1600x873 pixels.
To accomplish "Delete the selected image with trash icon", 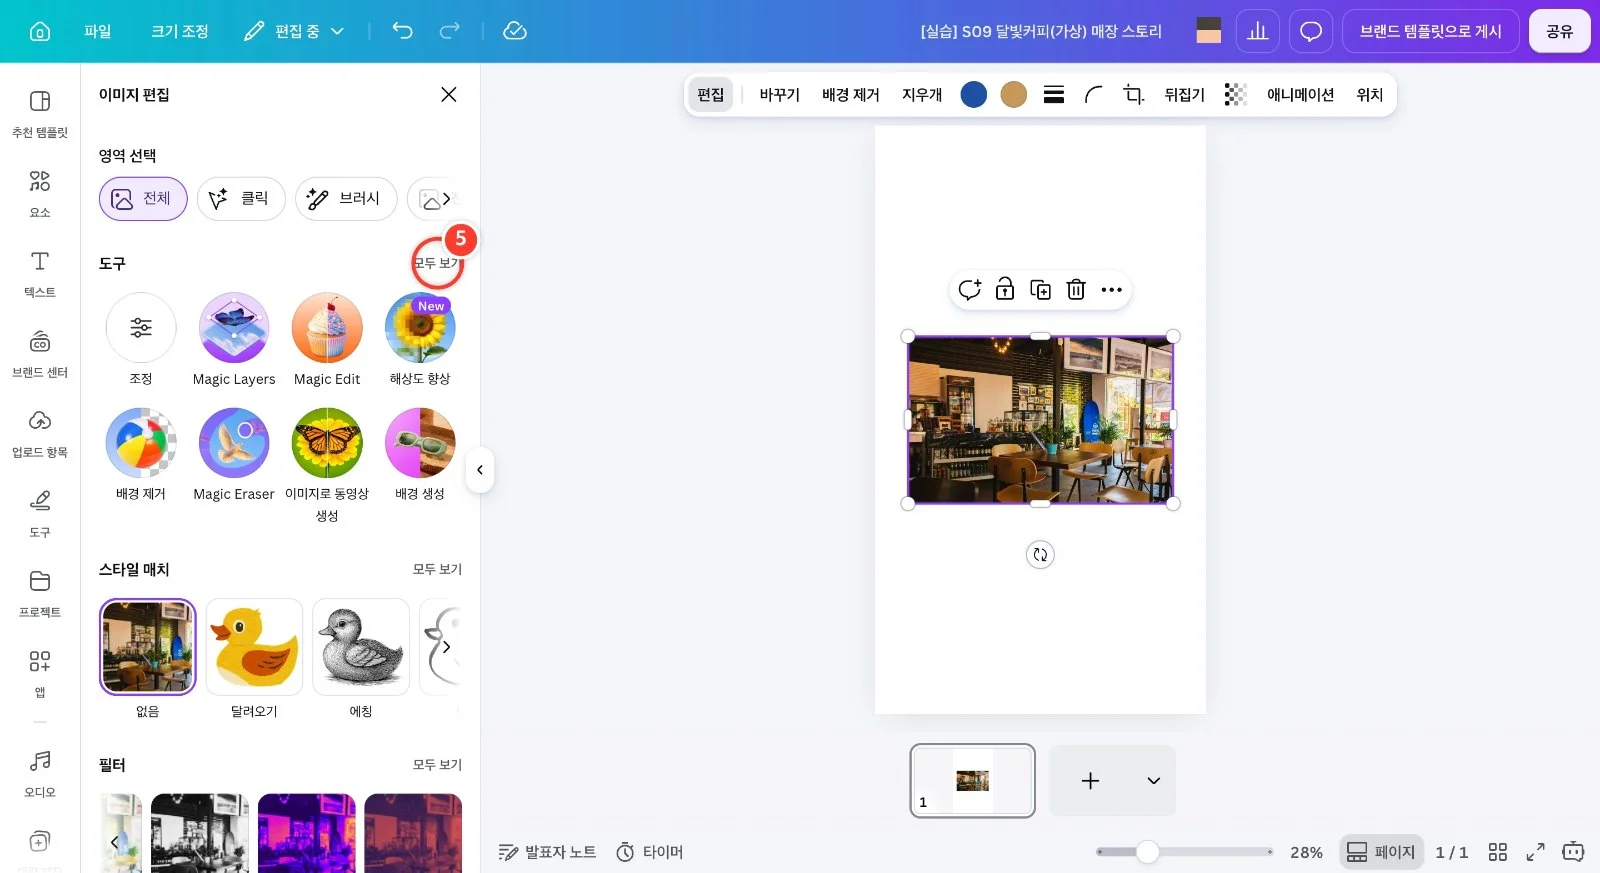I will click(1076, 289).
